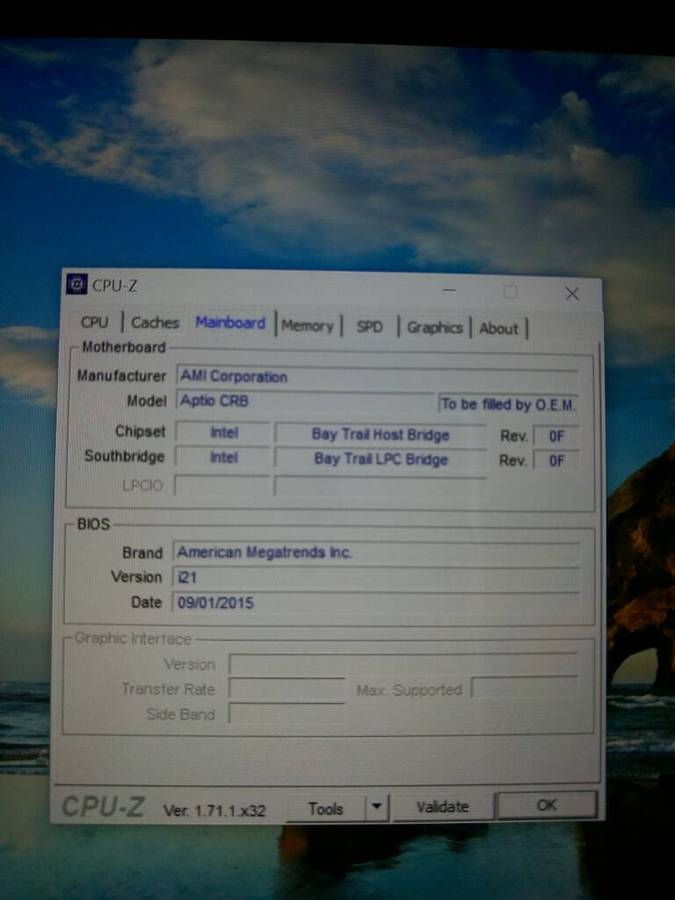Click the Side Band field
This screenshot has width=675, height=900.
(286, 713)
